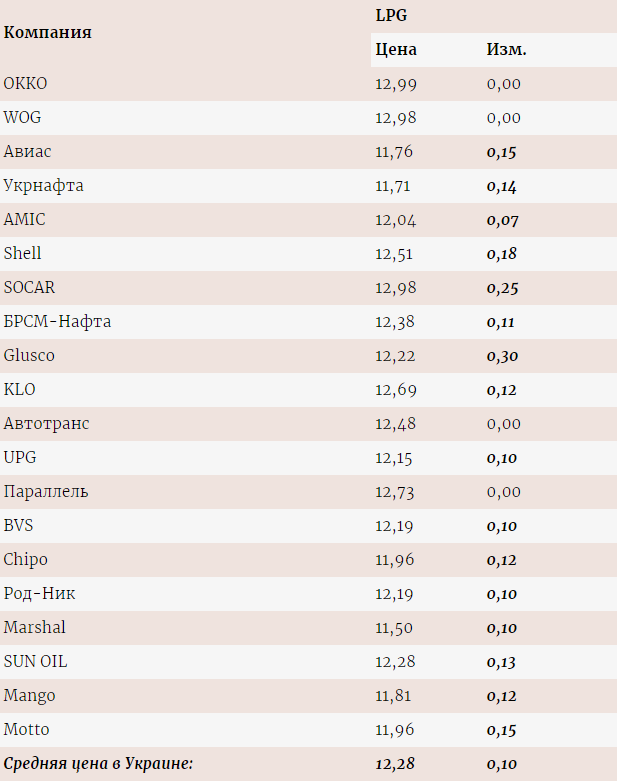Screen dimensions: 617x781
Task: Select the Изм. column header
Action: tap(506, 49)
